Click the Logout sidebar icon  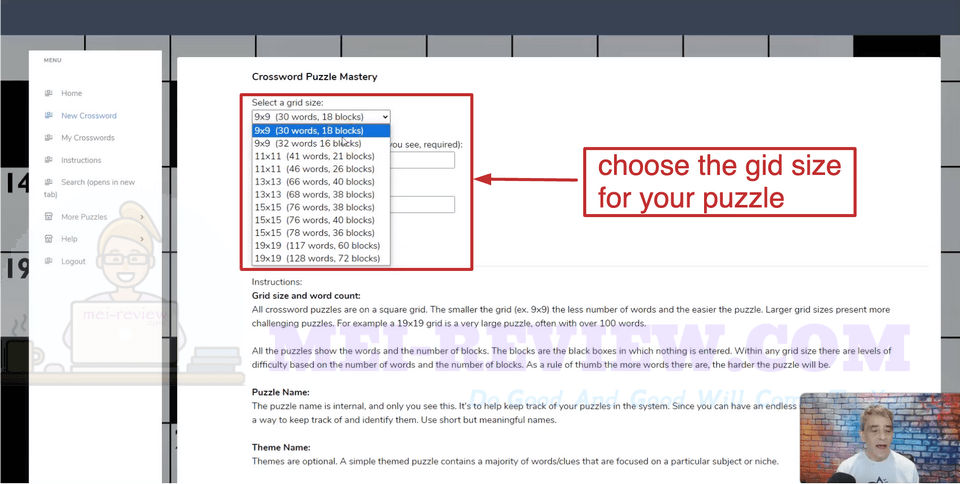[x=48, y=261]
